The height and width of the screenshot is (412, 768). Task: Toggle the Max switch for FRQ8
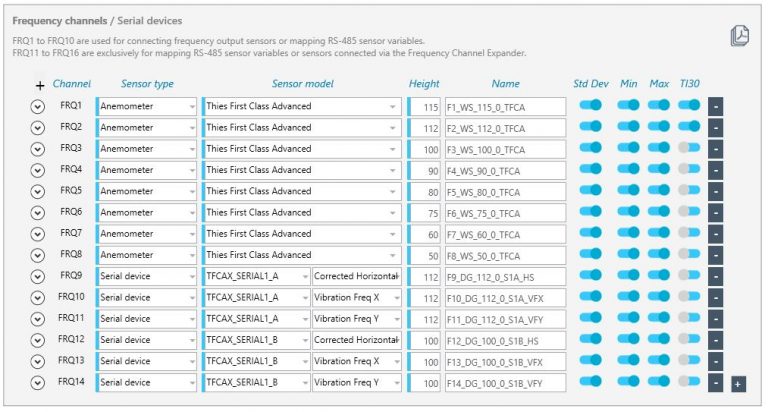[658, 255]
